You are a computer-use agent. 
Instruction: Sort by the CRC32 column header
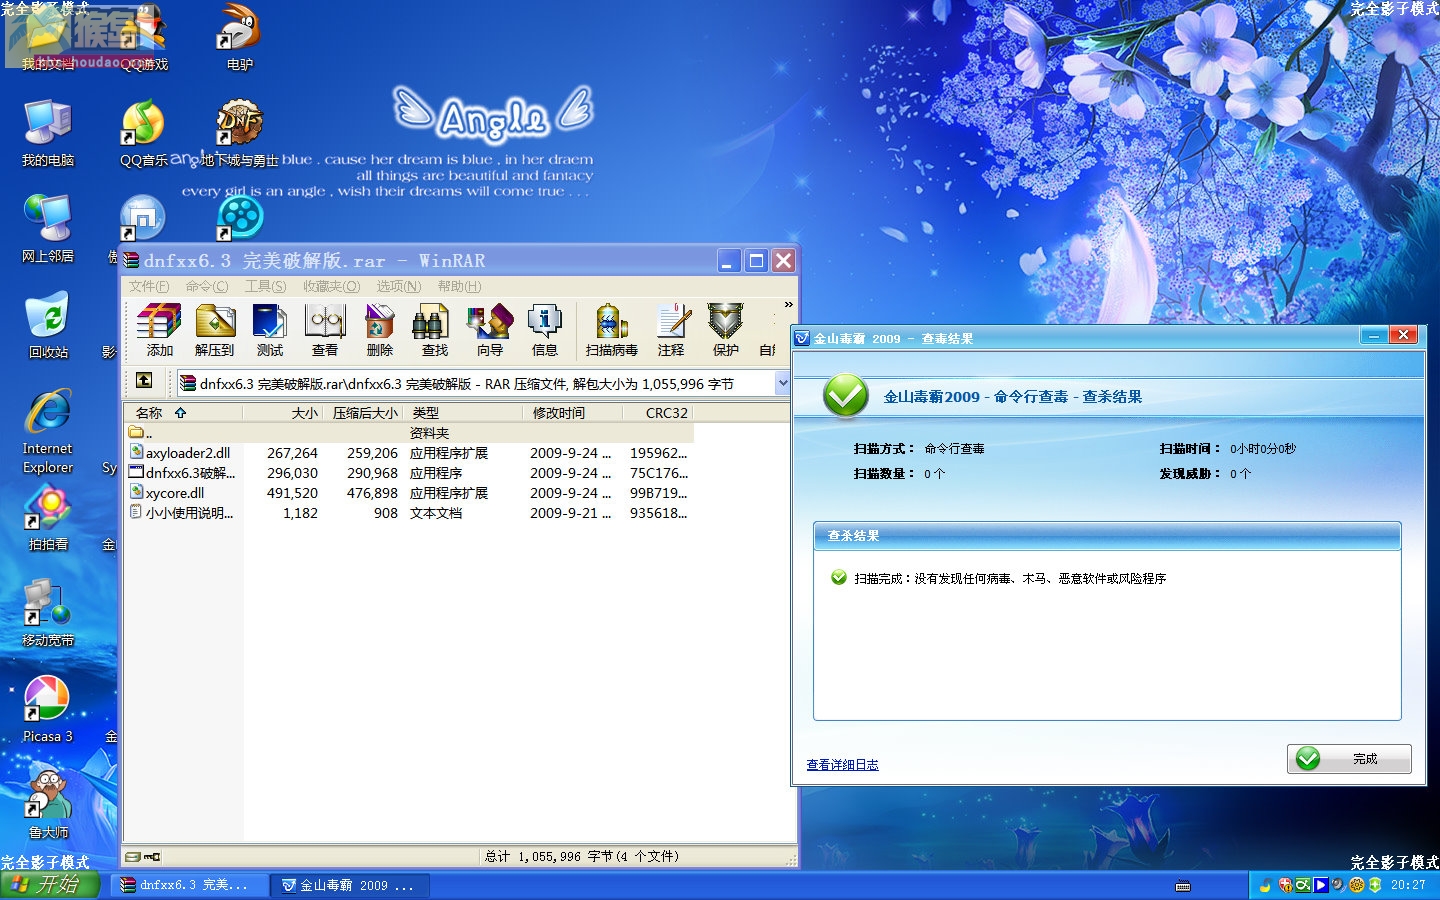click(657, 413)
